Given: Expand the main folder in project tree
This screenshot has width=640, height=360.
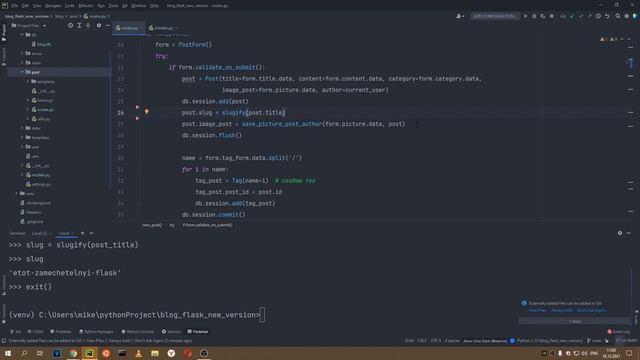Looking at the screenshot, I should [22, 62].
